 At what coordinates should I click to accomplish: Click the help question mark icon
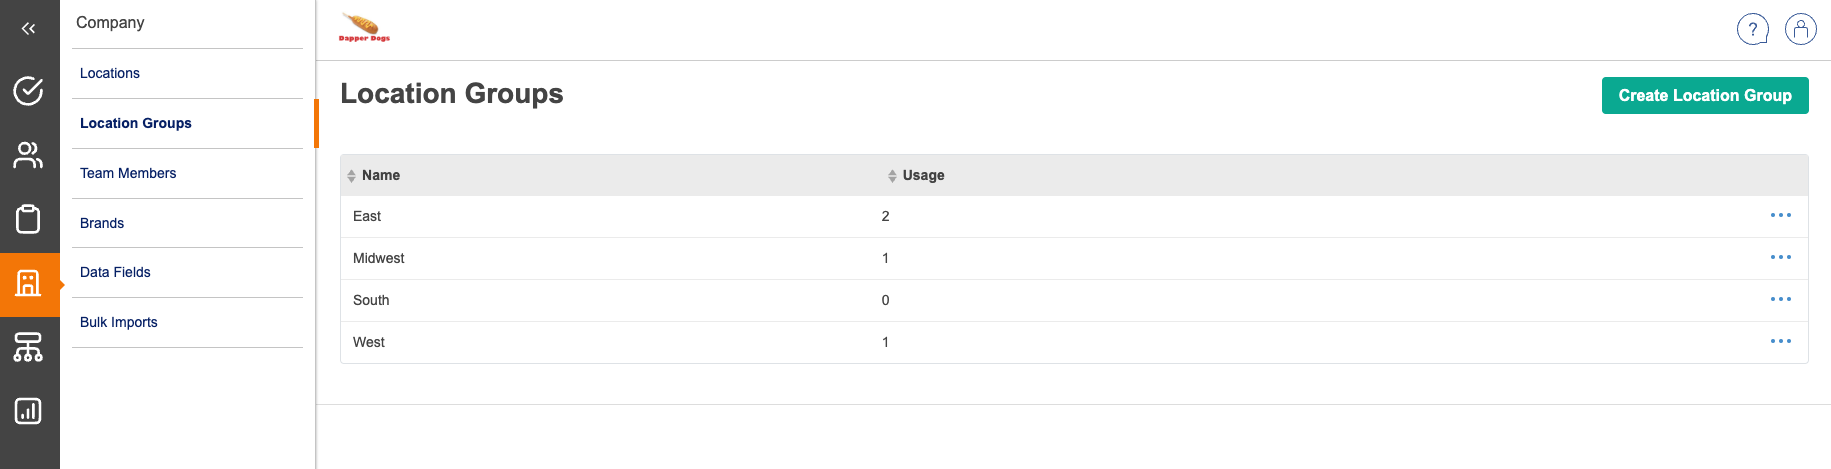point(1753,30)
